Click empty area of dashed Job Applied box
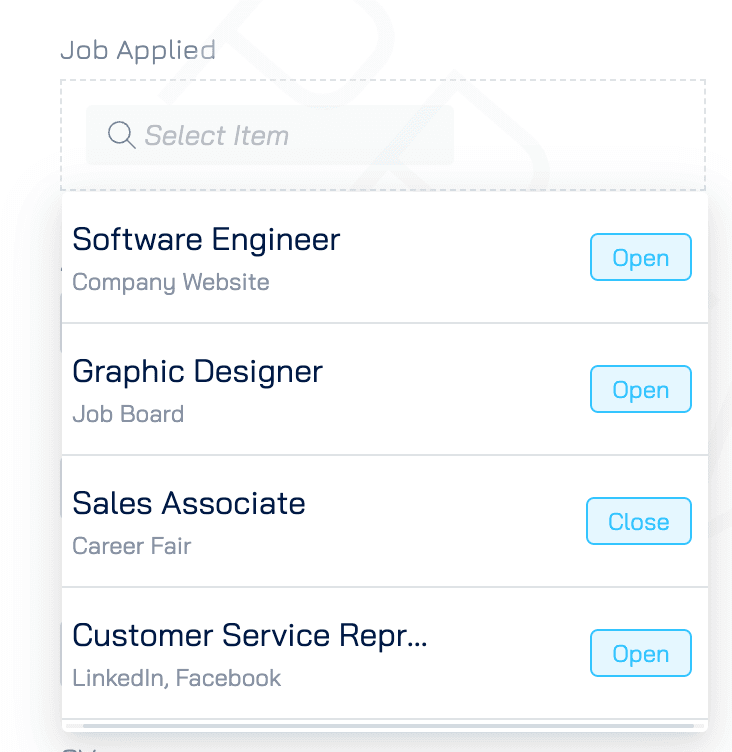Image resolution: width=732 pixels, height=752 pixels. pyautogui.click(x=576, y=135)
